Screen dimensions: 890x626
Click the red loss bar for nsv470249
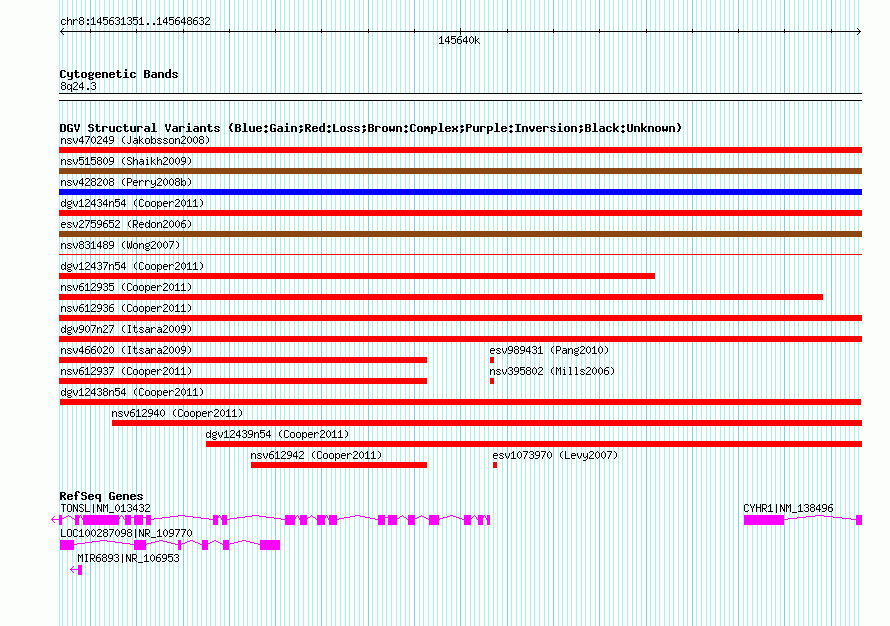pyautogui.click(x=460, y=150)
